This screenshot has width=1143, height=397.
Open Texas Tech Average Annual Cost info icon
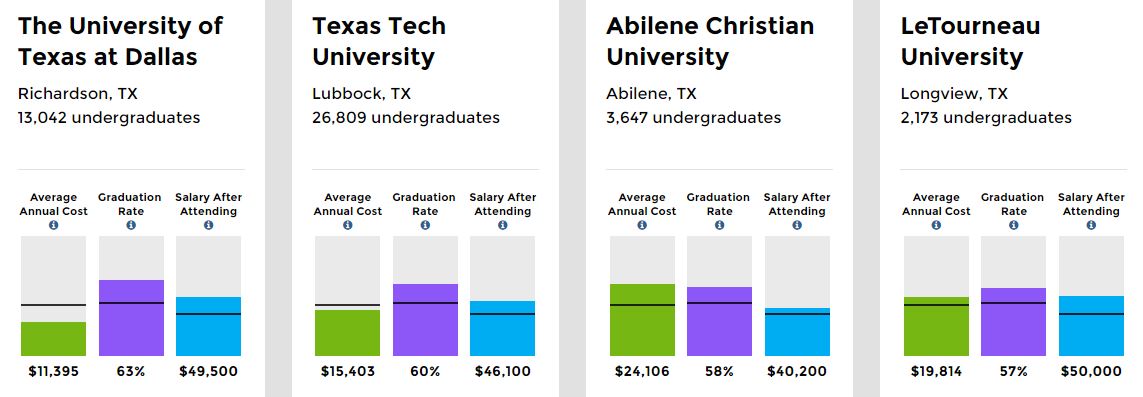348,225
